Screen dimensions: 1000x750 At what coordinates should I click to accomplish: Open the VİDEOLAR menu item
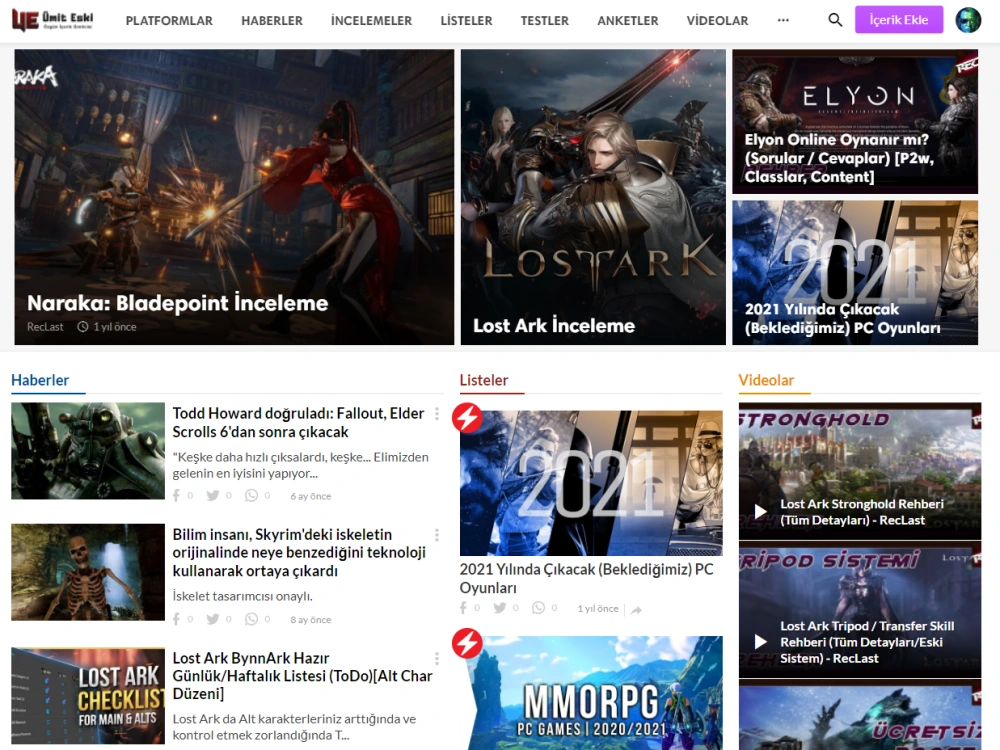[717, 20]
